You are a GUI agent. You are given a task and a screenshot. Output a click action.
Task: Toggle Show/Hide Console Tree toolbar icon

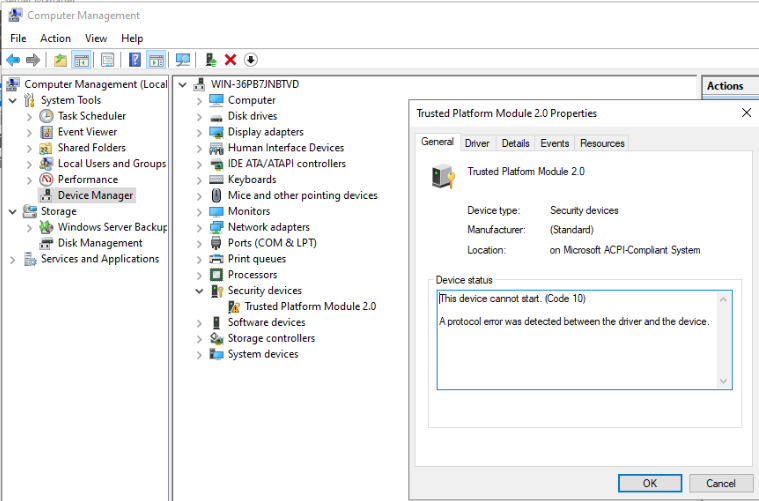pos(81,60)
